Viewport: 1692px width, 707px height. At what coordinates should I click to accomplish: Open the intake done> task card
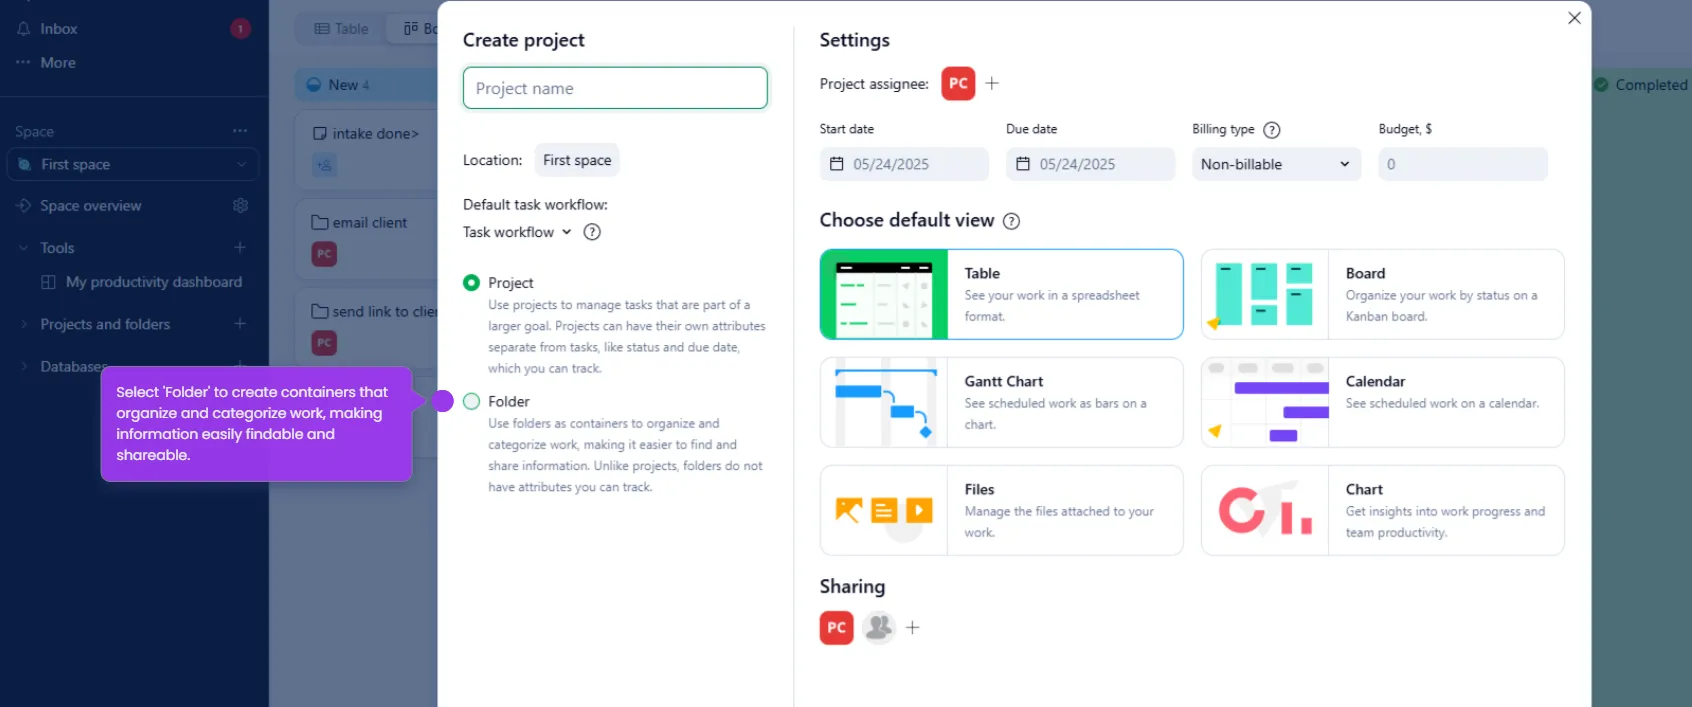368,150
